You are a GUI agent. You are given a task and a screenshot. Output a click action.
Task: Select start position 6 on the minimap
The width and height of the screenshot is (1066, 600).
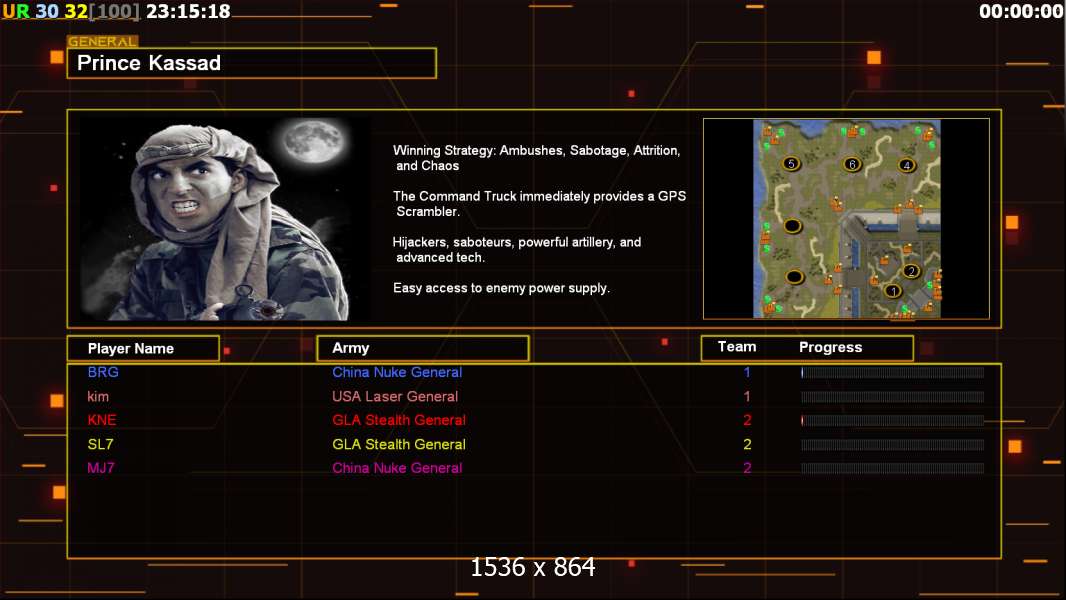coord(851,164)
